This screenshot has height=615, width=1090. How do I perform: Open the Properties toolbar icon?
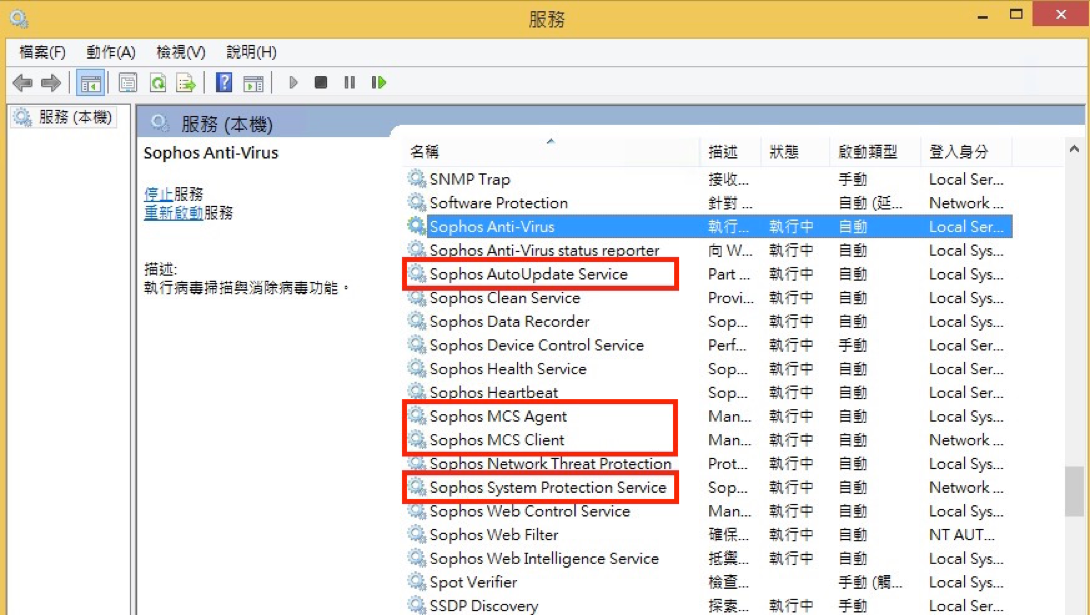(x=128, y=83)
